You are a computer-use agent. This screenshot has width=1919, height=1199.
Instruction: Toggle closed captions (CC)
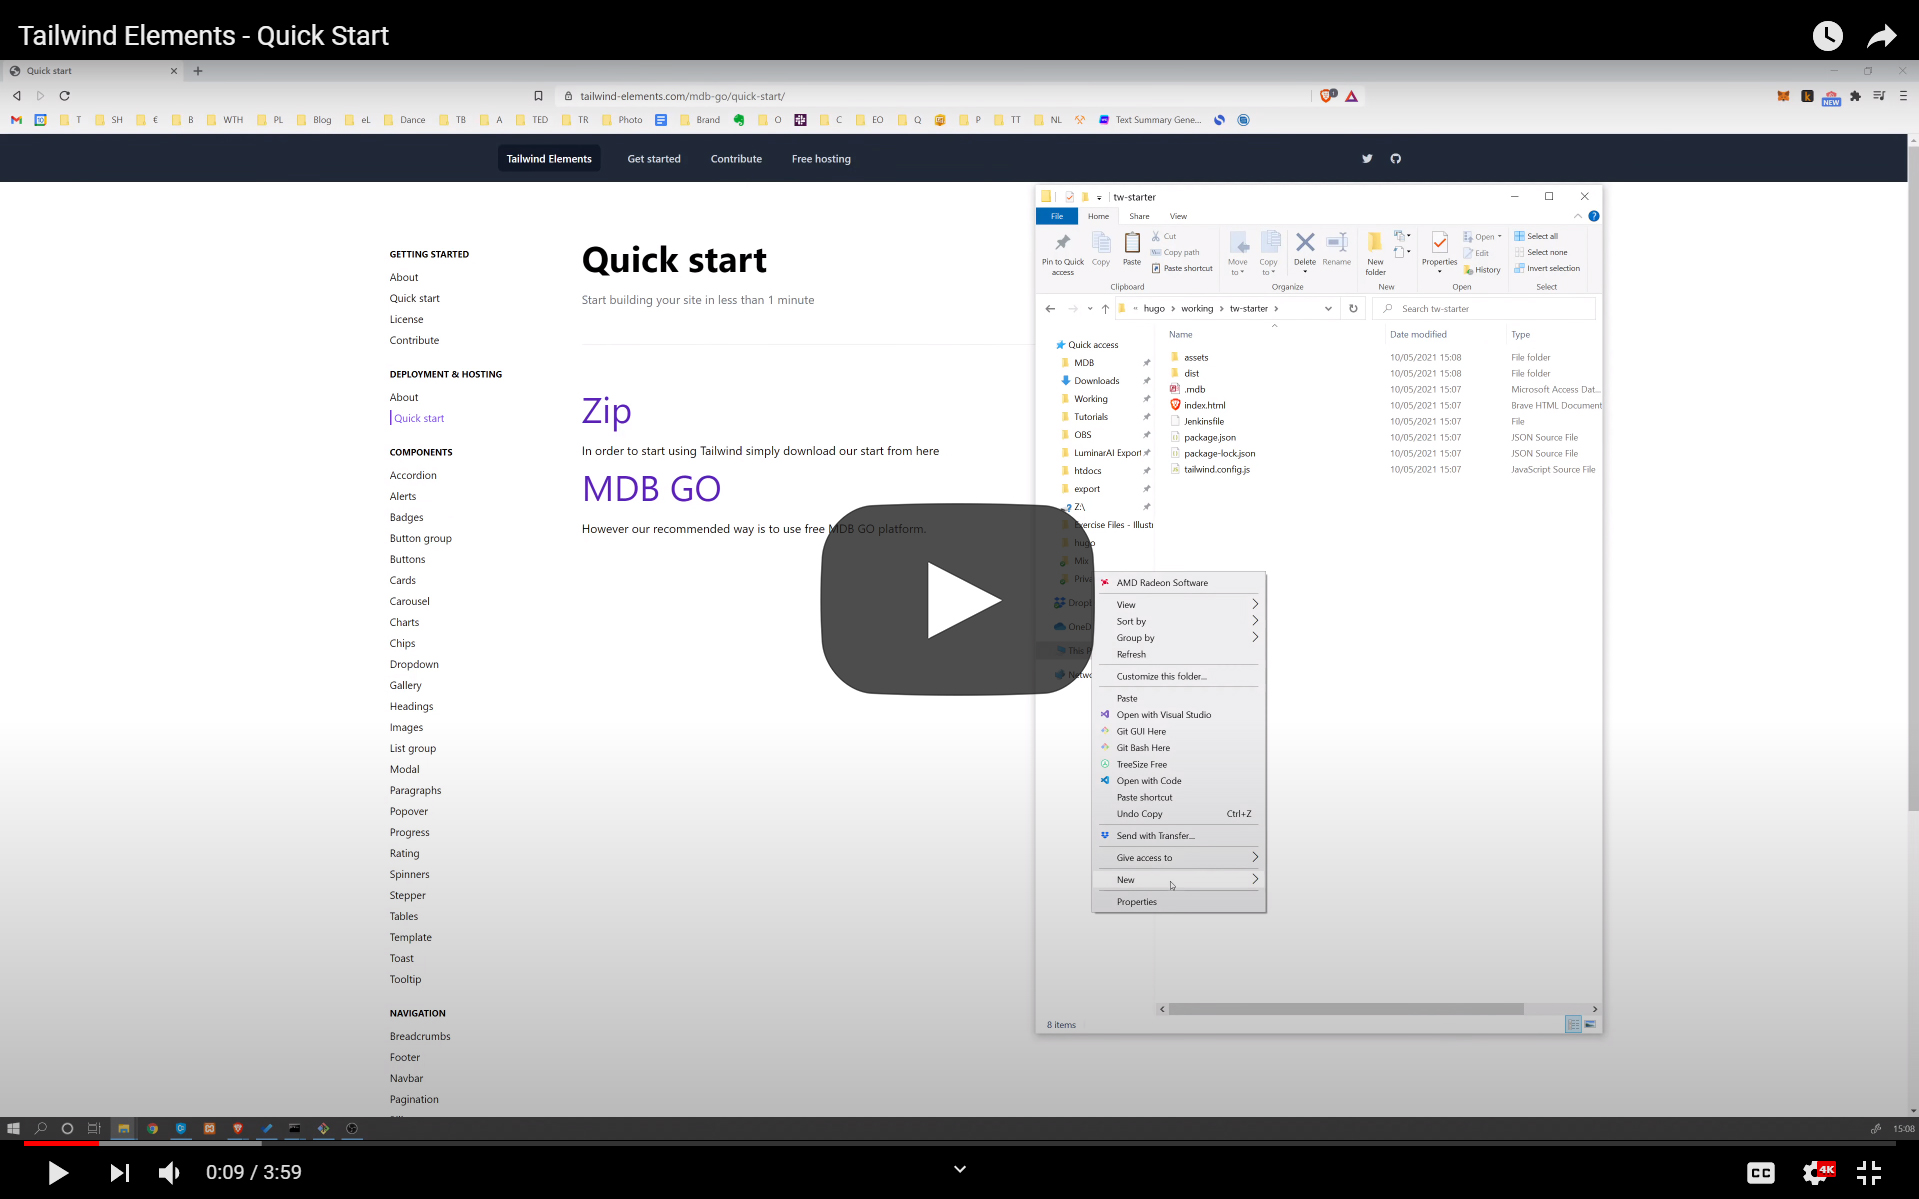point(1761,1172)
